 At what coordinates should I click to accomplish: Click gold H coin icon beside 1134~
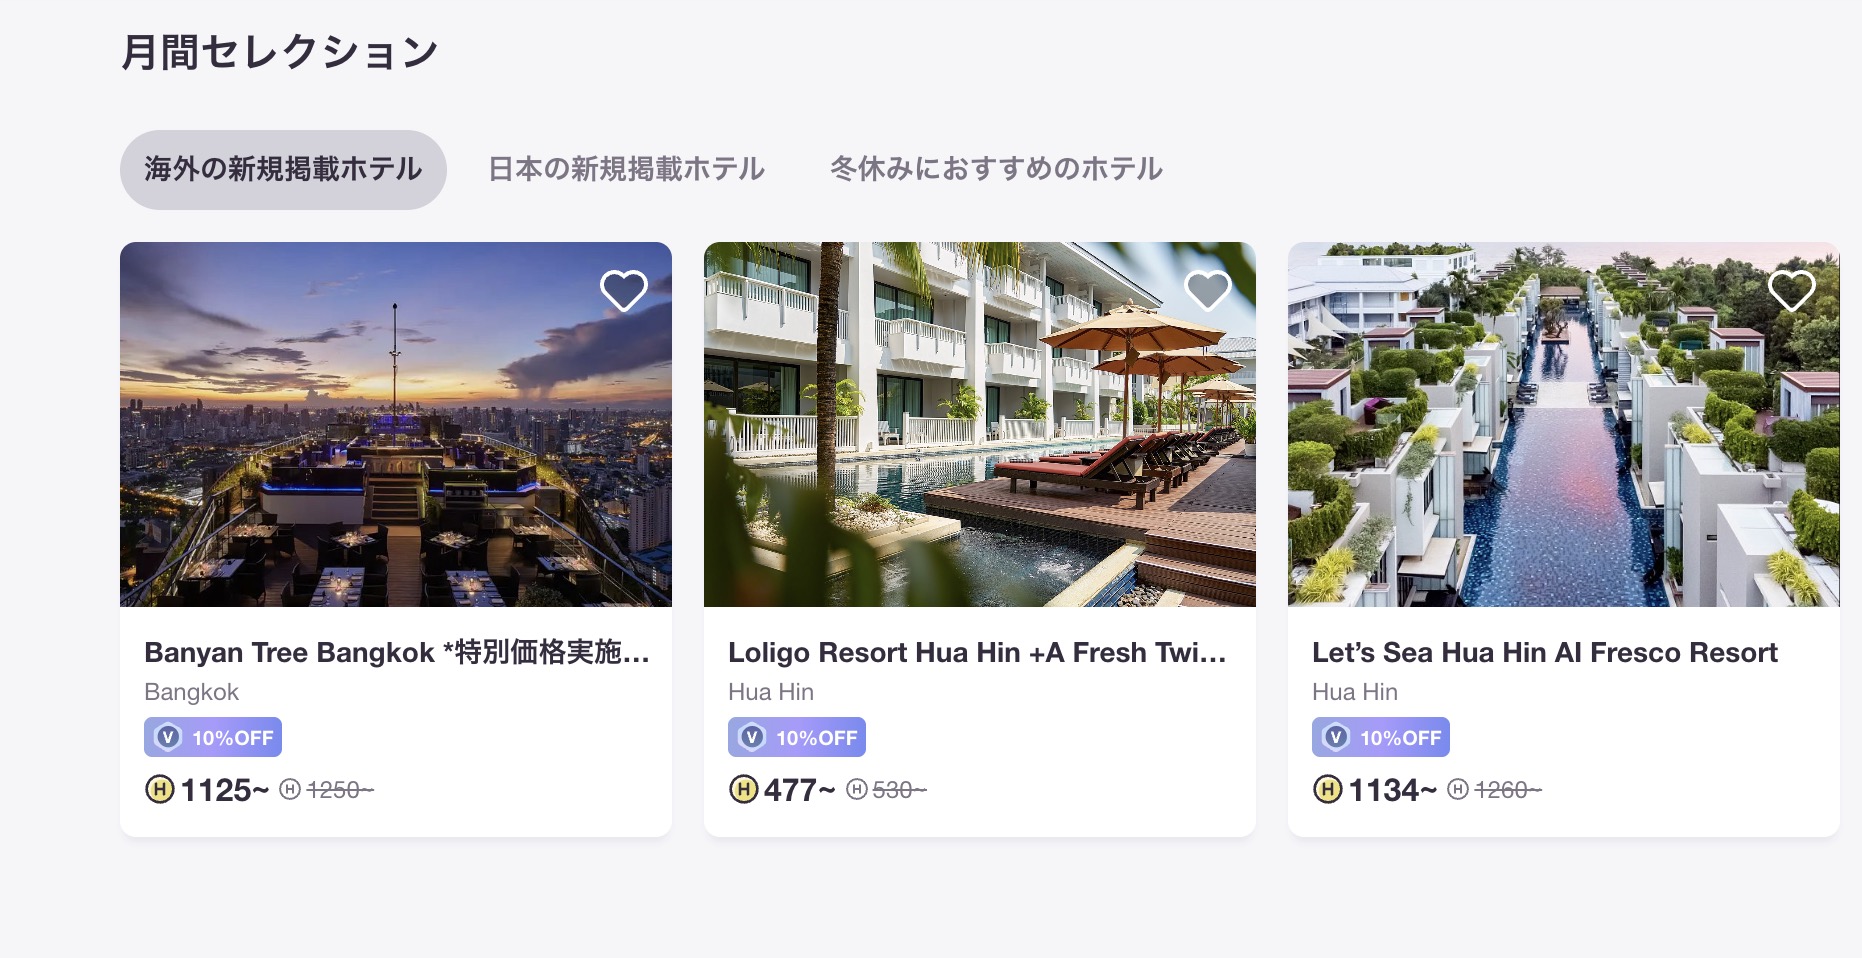(1328, 790)
